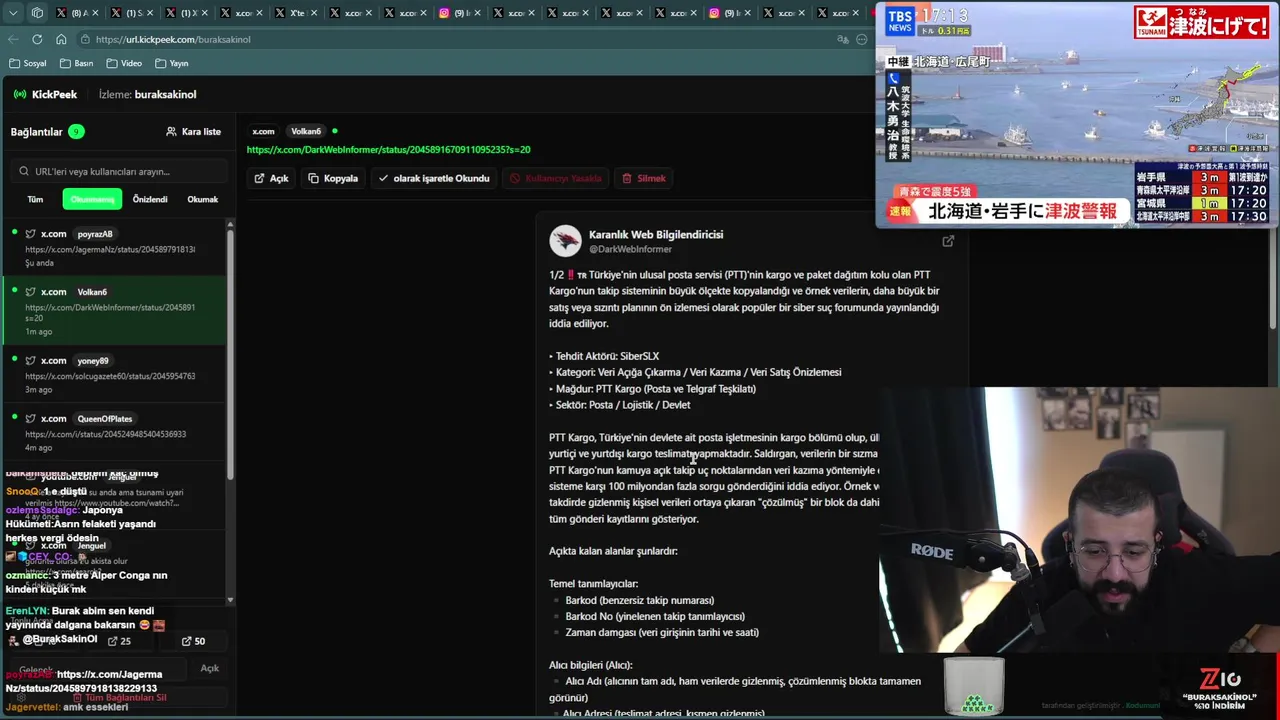This screenshot has height=720, width=1280.
Task: Click the URL or user search field
Action: tap(119, 171)
